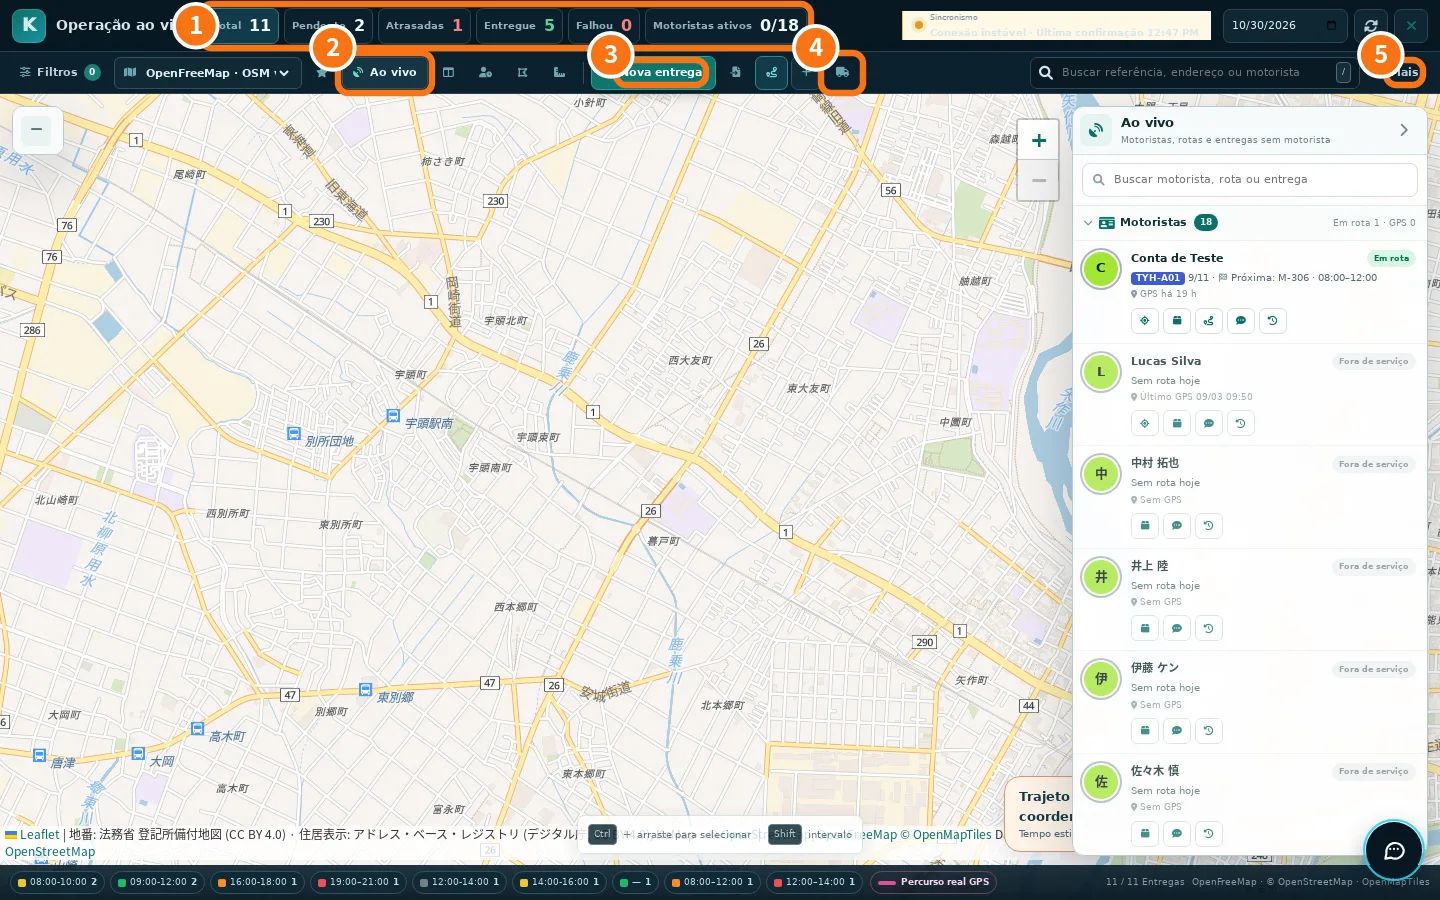Focus Buscar motorista, rota ou entrega field

point(1250,180)
